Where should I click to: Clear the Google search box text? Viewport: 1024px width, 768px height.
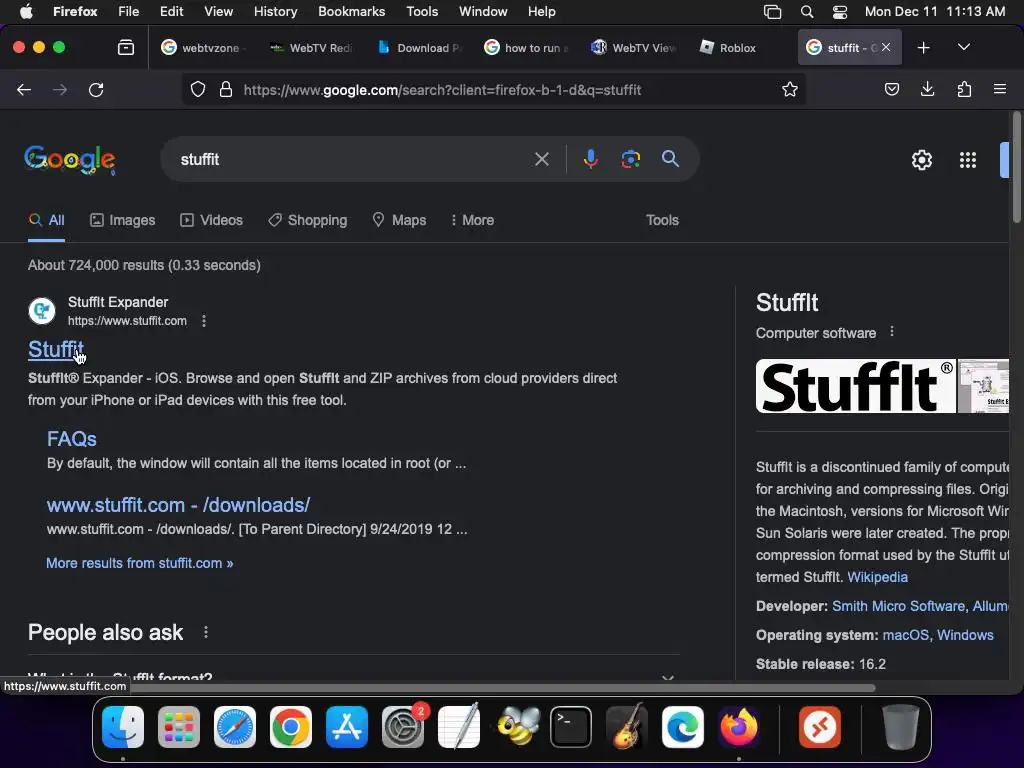(541, 159)
